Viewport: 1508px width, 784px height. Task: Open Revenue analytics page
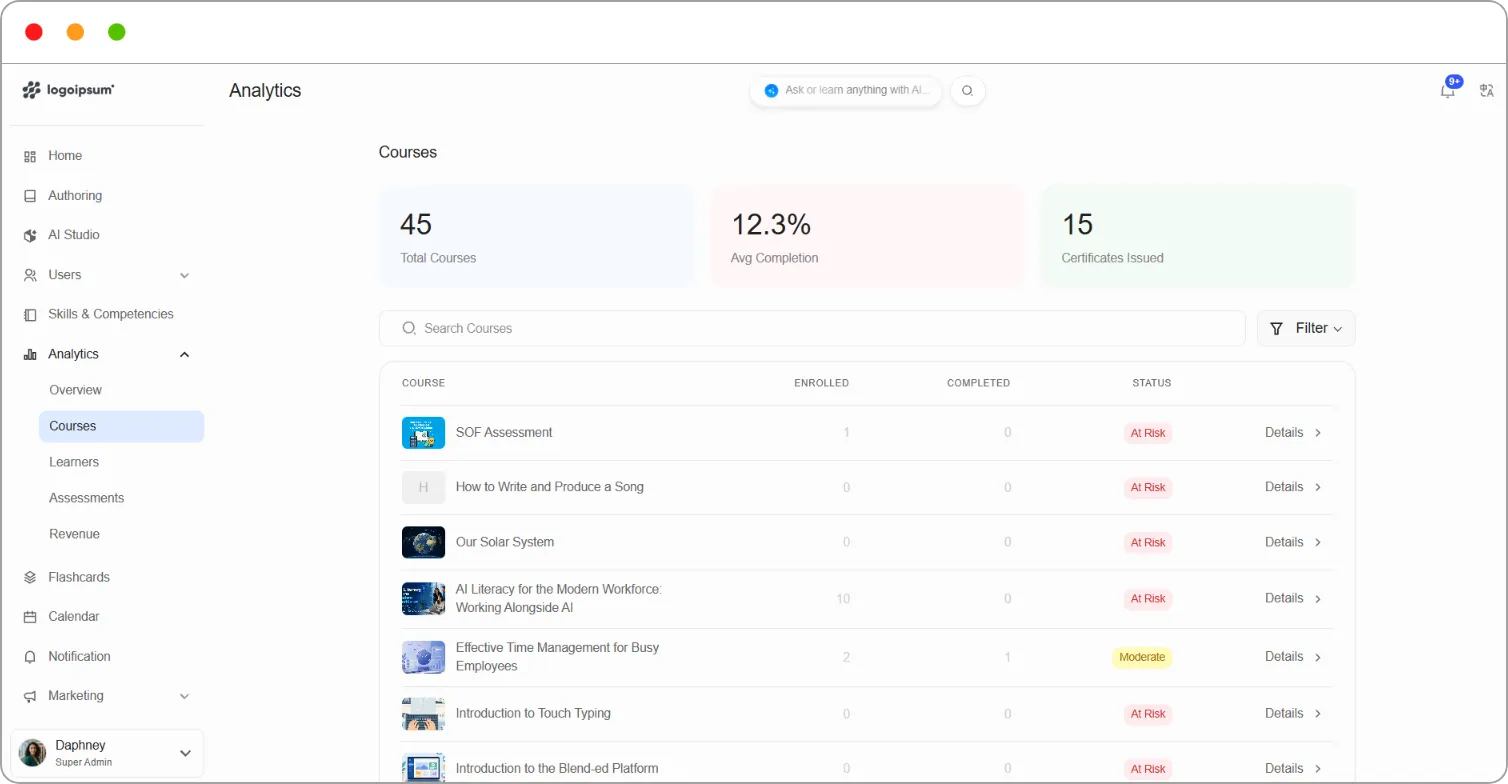pos(75,534)
